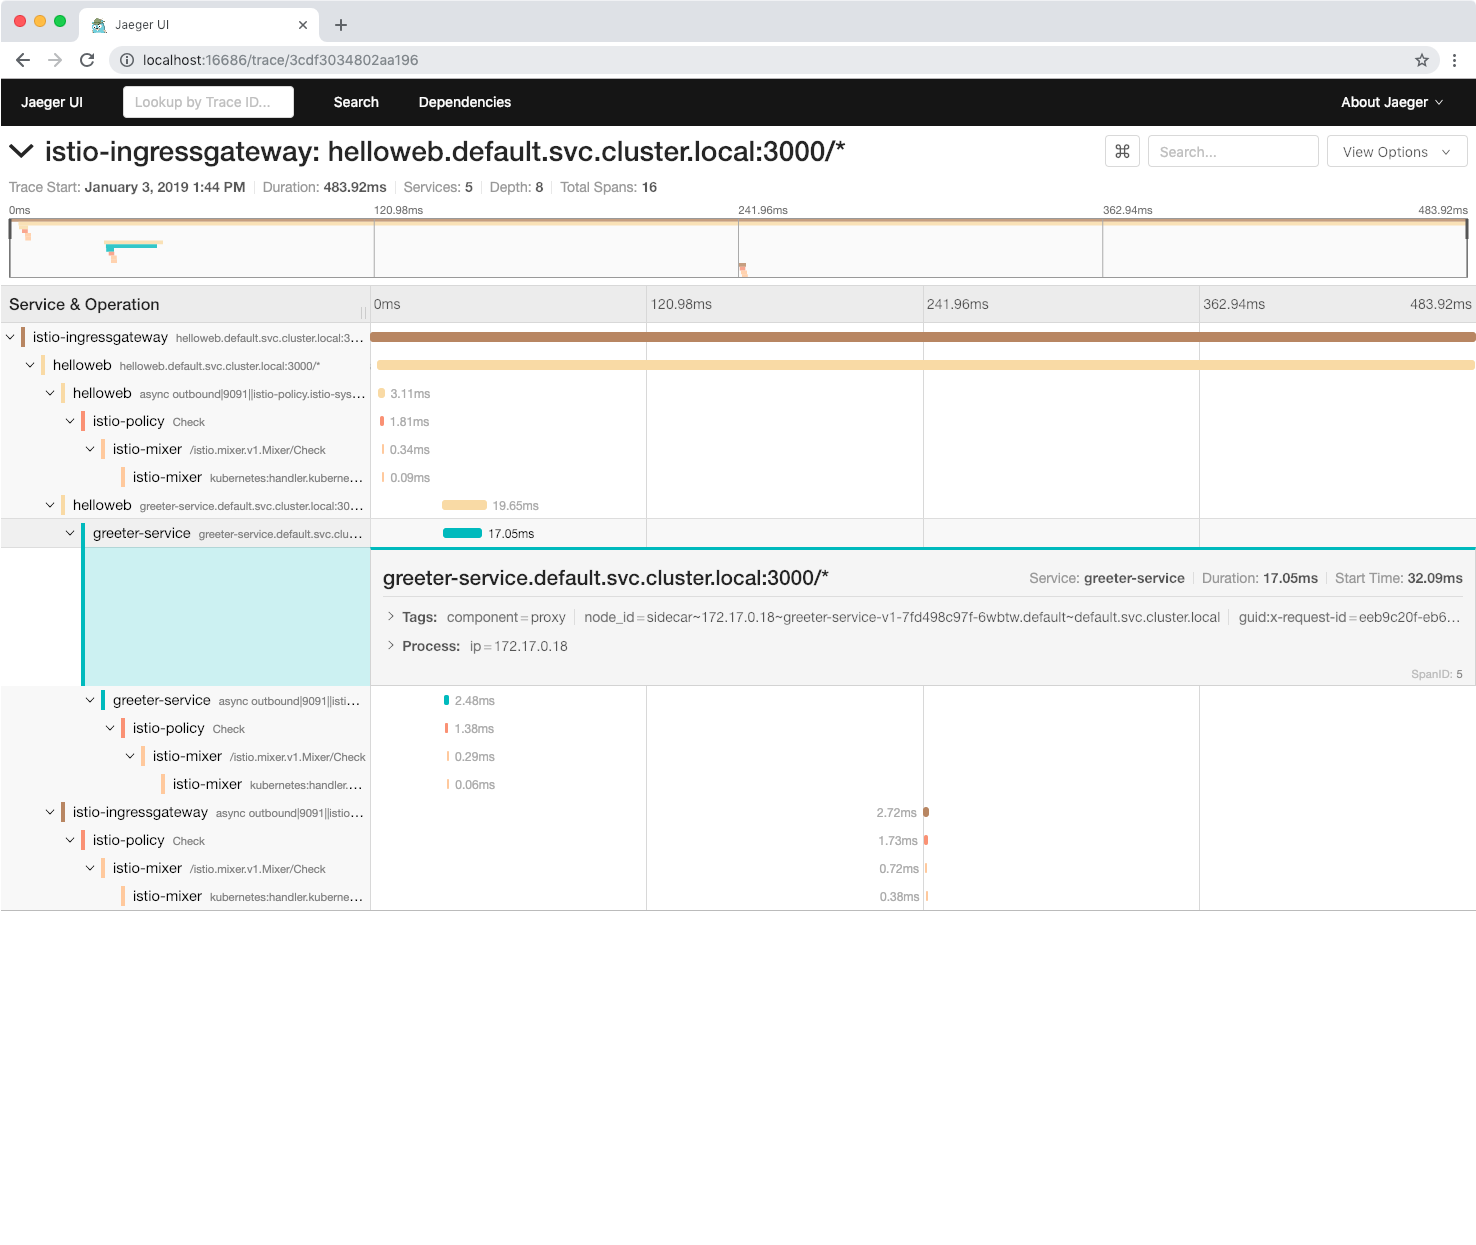Click the 3.11ms helloweb async span bar
Viewport: 1476px width, 1245px height.
click(381, 393)
